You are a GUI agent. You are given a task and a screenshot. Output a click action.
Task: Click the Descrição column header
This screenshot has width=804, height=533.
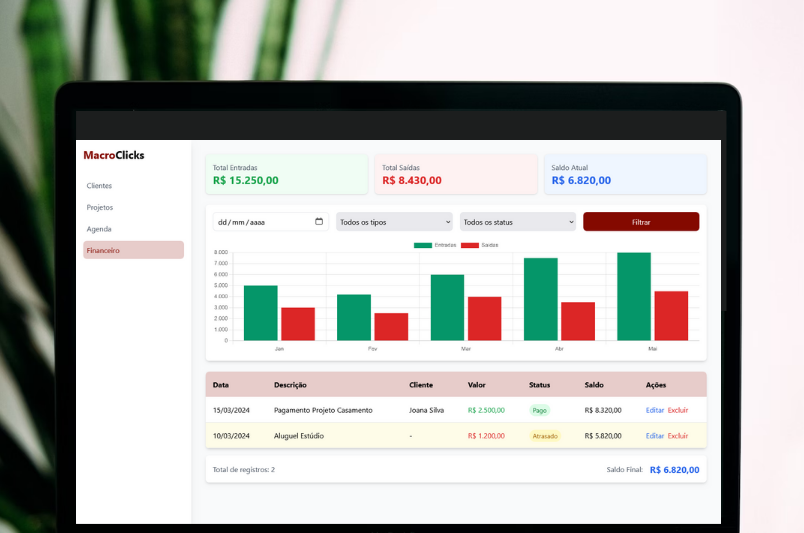[290, 385]
